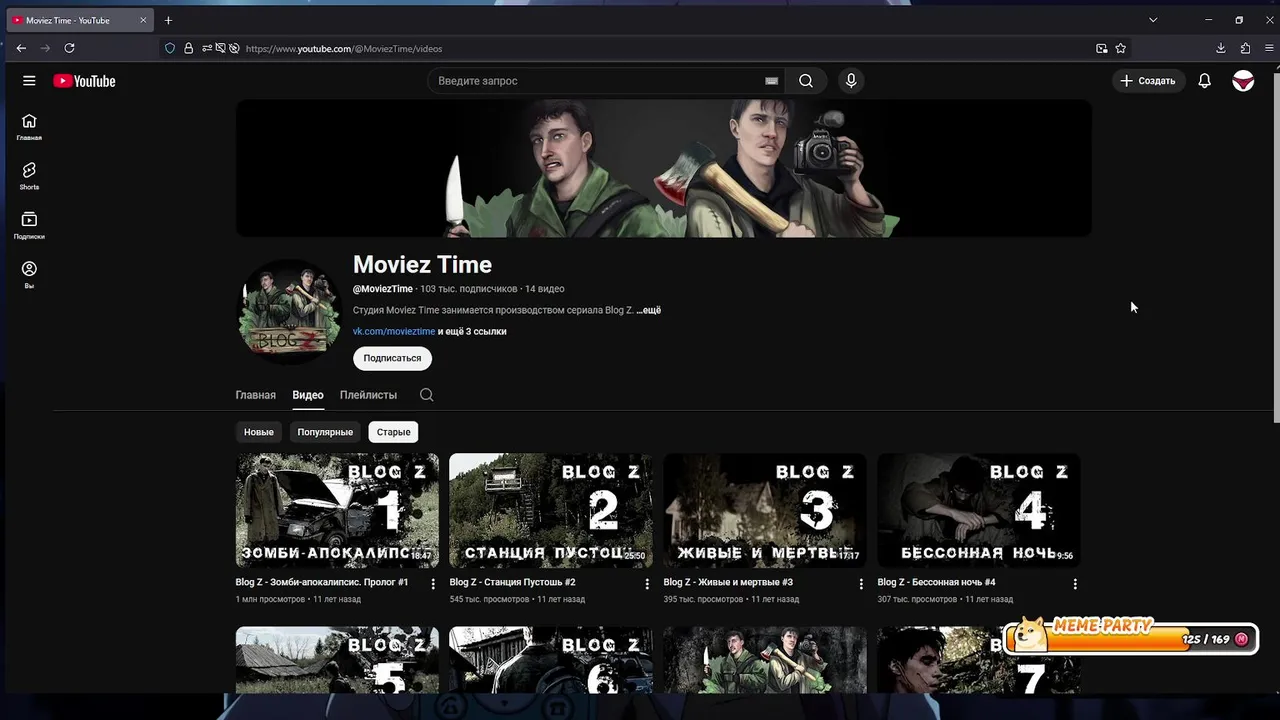Click the YouTube logo
This screenshot has width=1280, height=720.
(84, 81)
